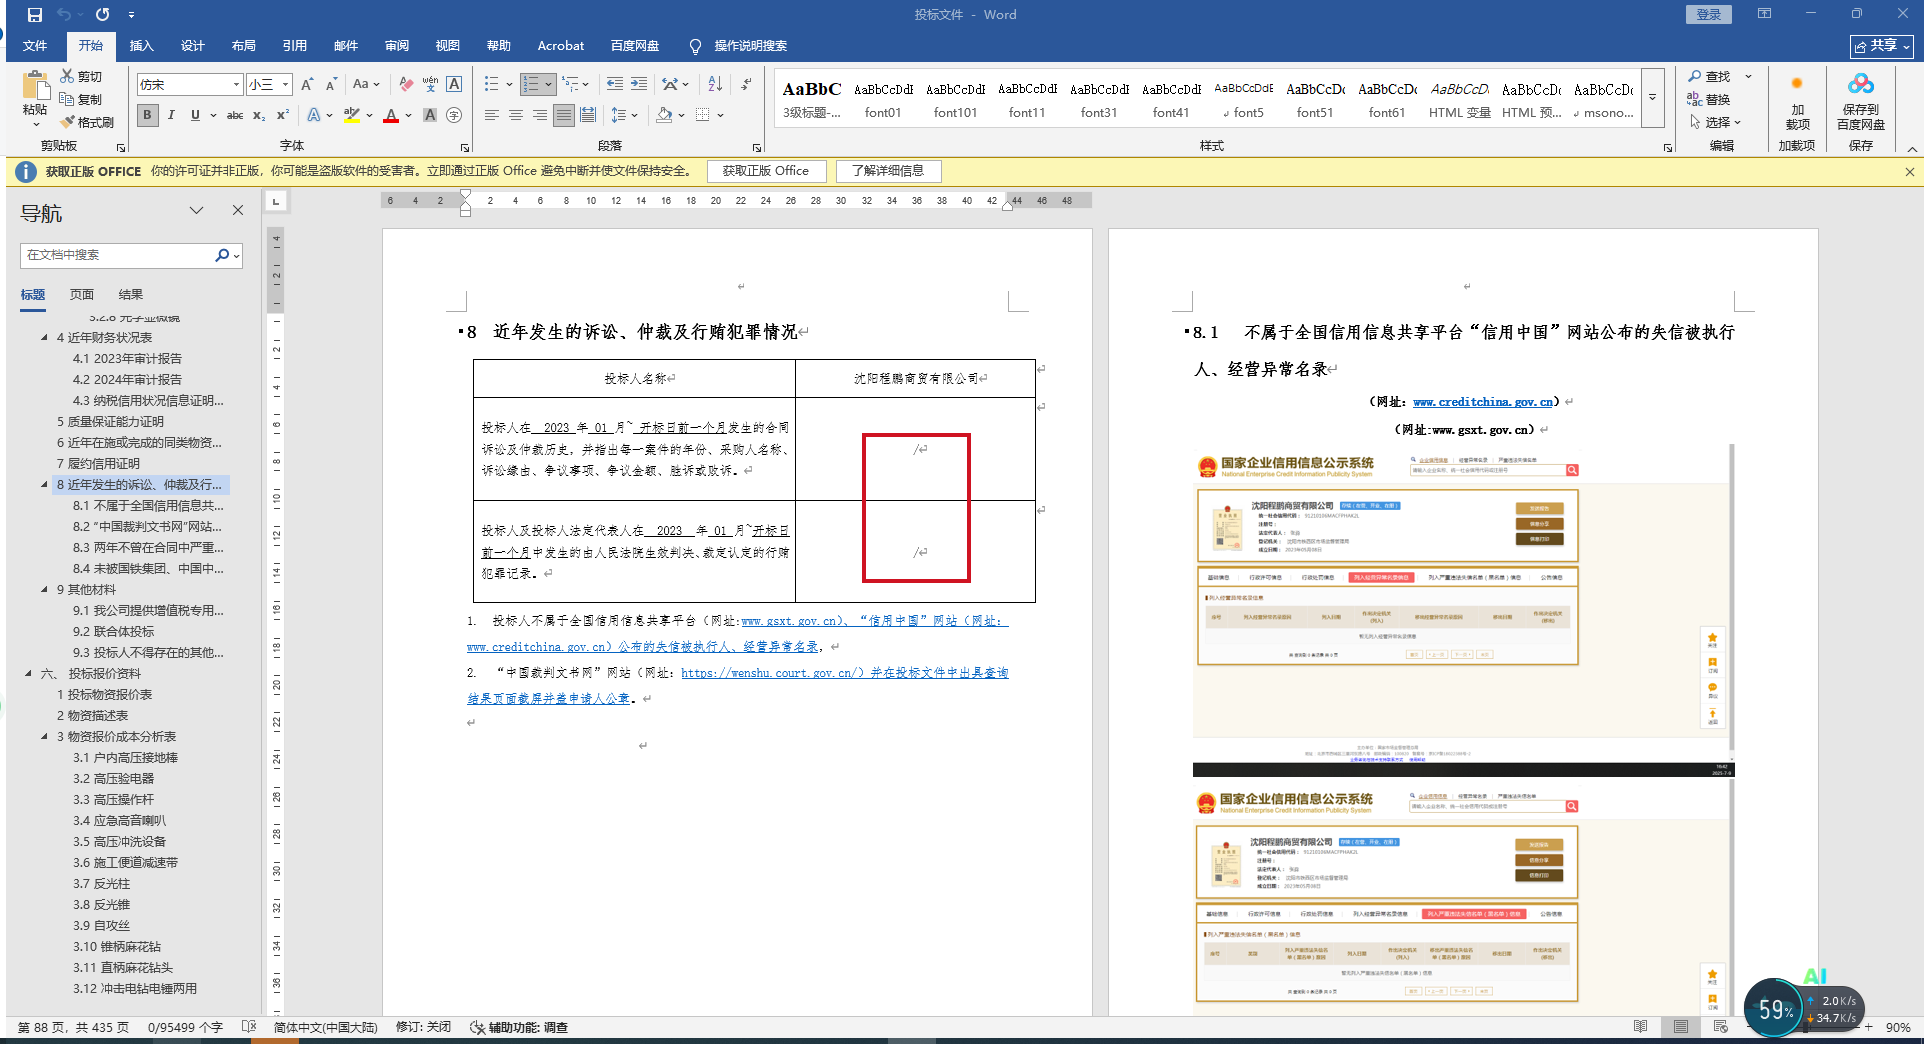Image resolution: width=1924 pixels, height=1044 pixels.
Task: Close the navigation pane
Action: 238,210
